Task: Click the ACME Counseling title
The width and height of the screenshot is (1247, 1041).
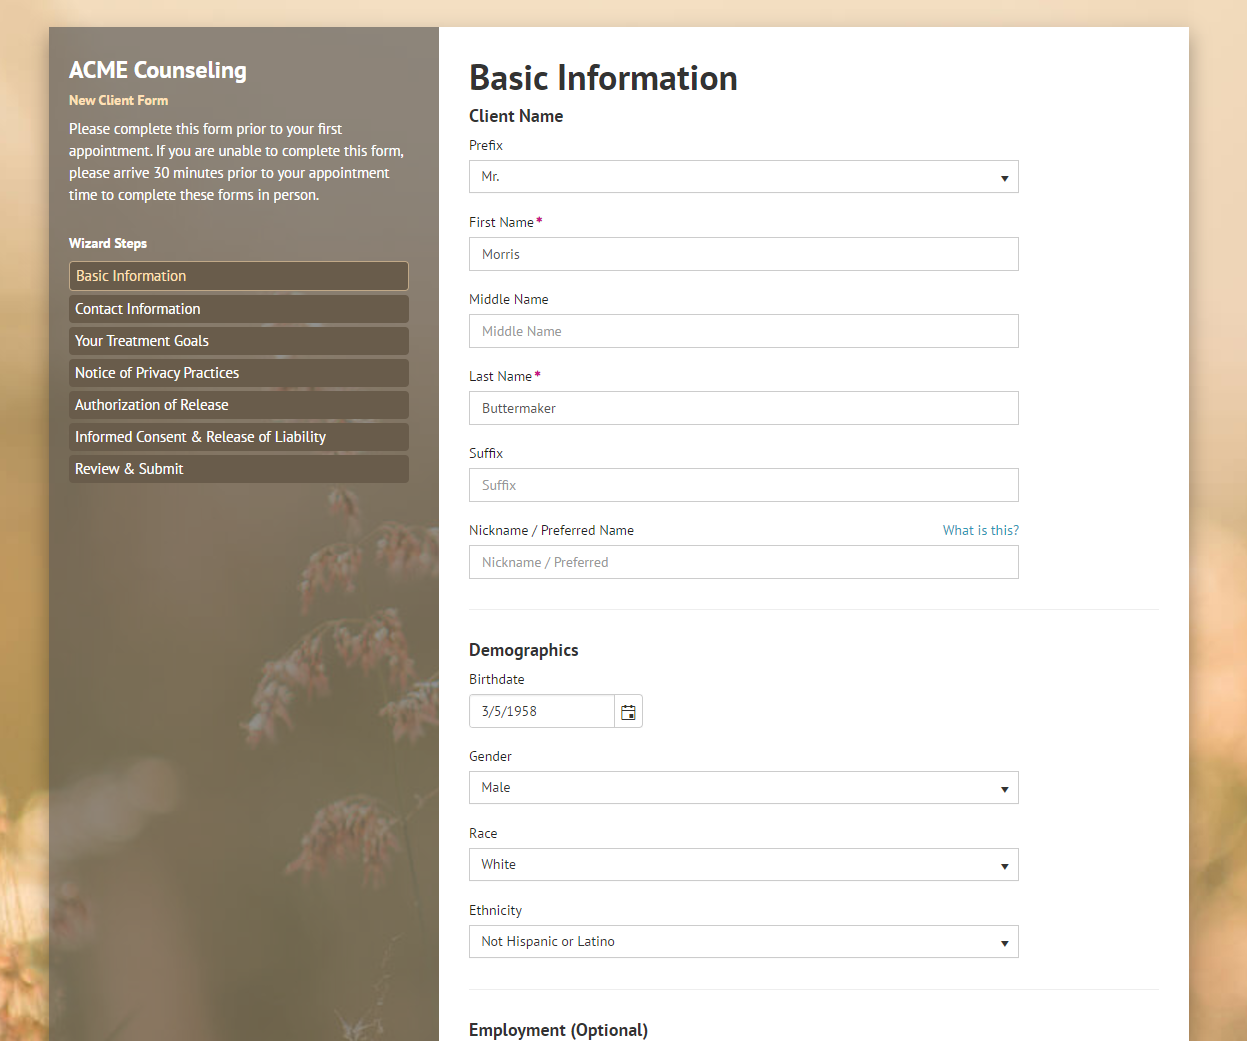Action: click(158, 70)
